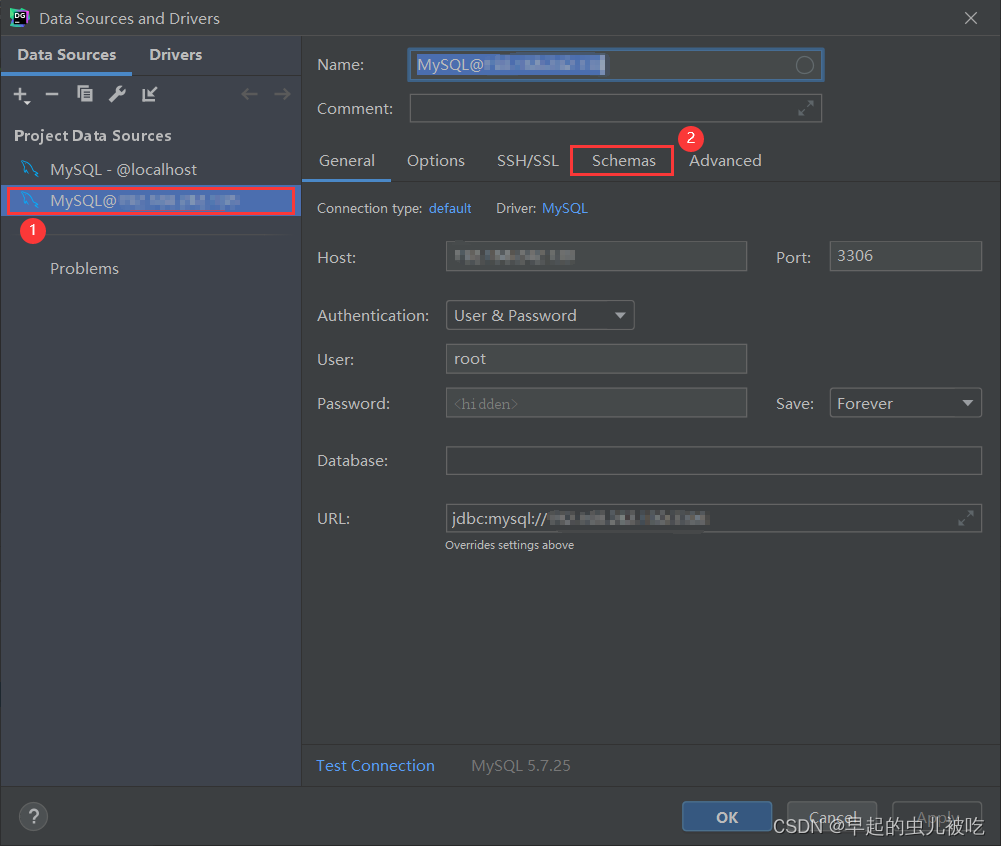Click the Project Data Sources header
The height and width of the screenshot is (846, 1001).
(x=93, y=136)
